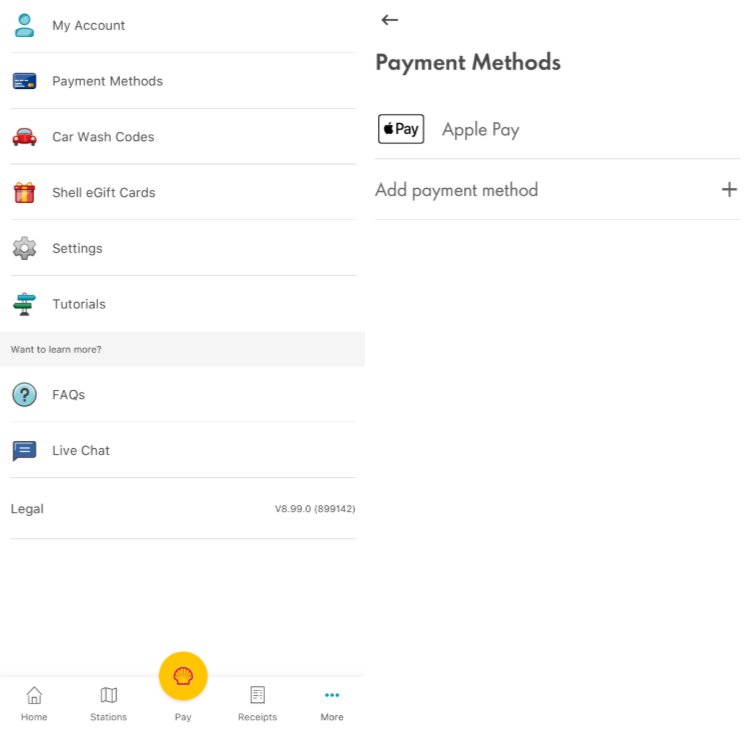Start a Live Chat
This screenshot has height=737, width=747.
(x=183, y=451)
